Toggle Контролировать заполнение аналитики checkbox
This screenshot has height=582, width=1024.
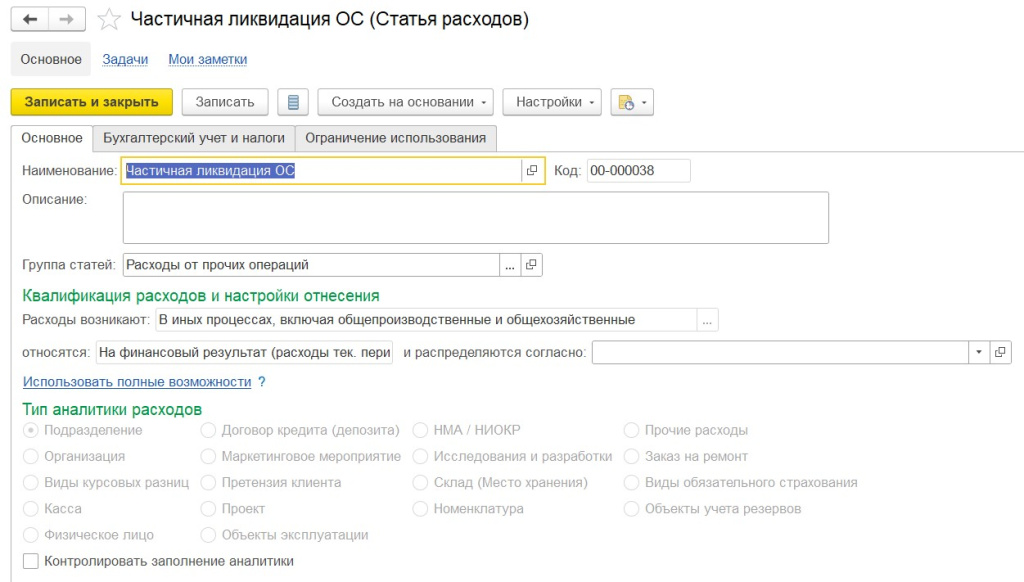(31, 561)
